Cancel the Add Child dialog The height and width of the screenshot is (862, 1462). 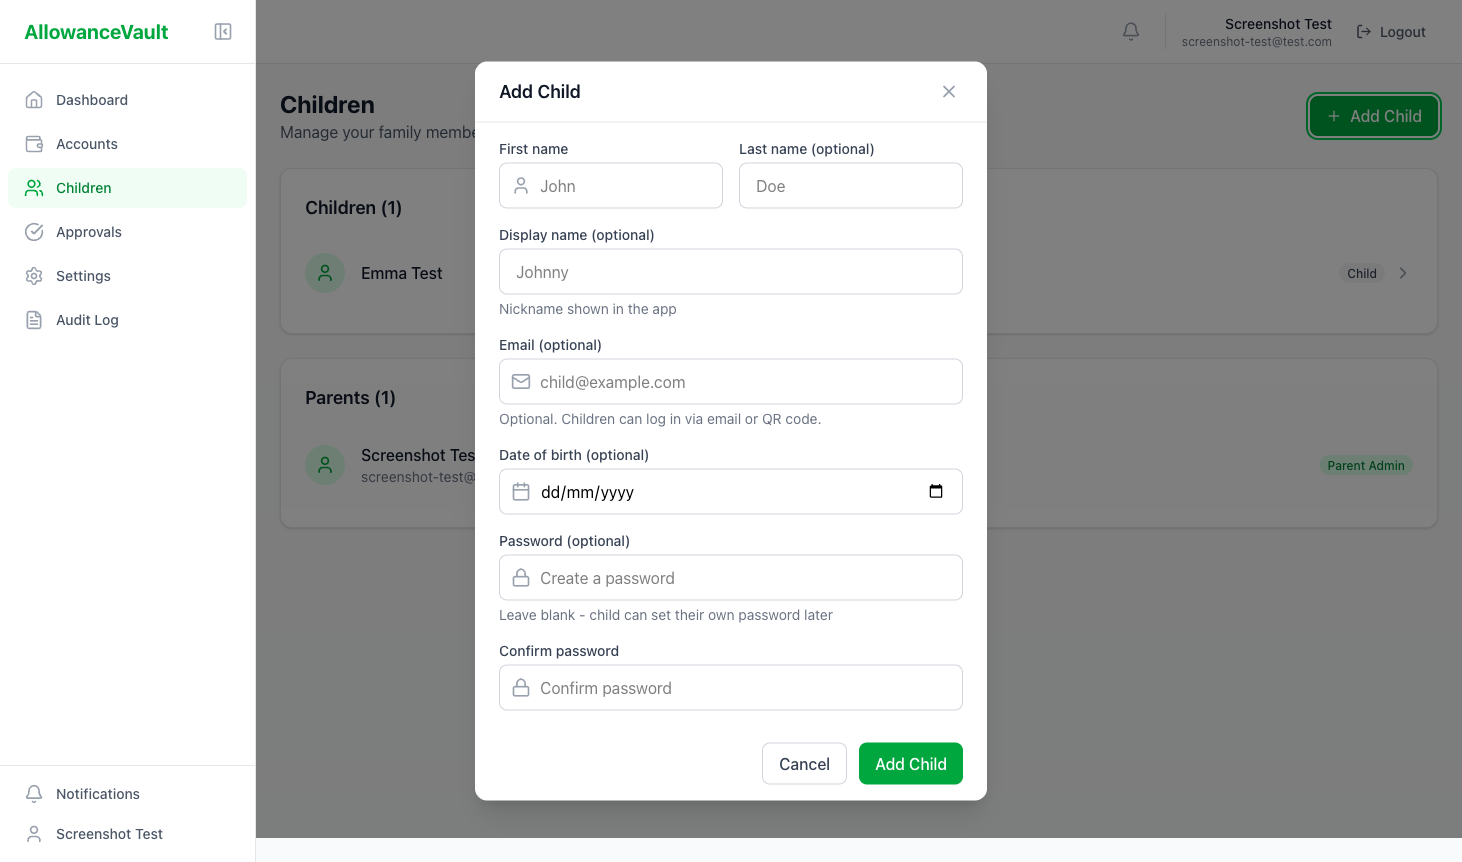pyautogui.click(x=804, y=763)
